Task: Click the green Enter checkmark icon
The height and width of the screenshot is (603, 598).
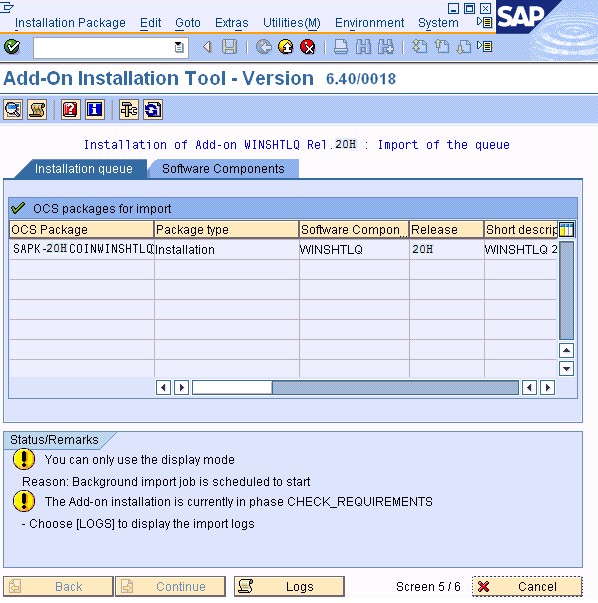Action: coord(12,47)
